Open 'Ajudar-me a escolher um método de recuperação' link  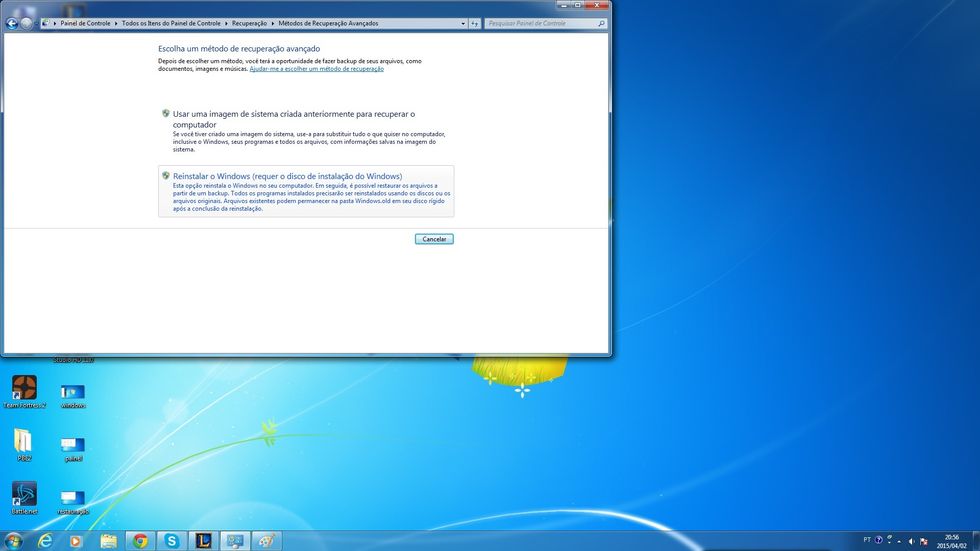point(316,69)
